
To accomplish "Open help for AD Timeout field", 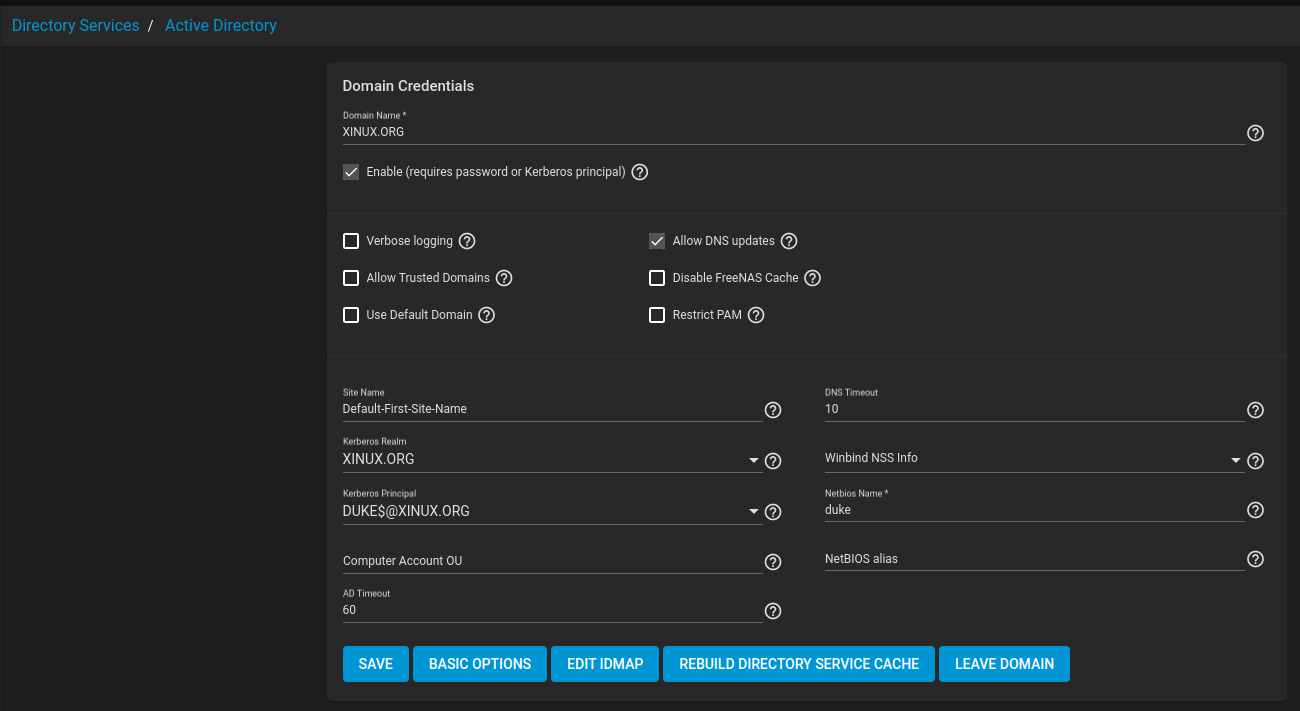I will [x=773, y=611].
